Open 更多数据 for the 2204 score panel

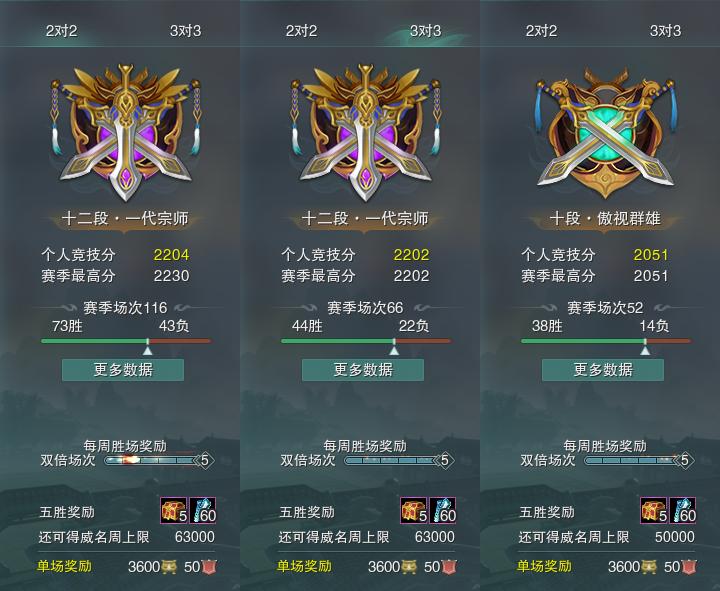123,370
